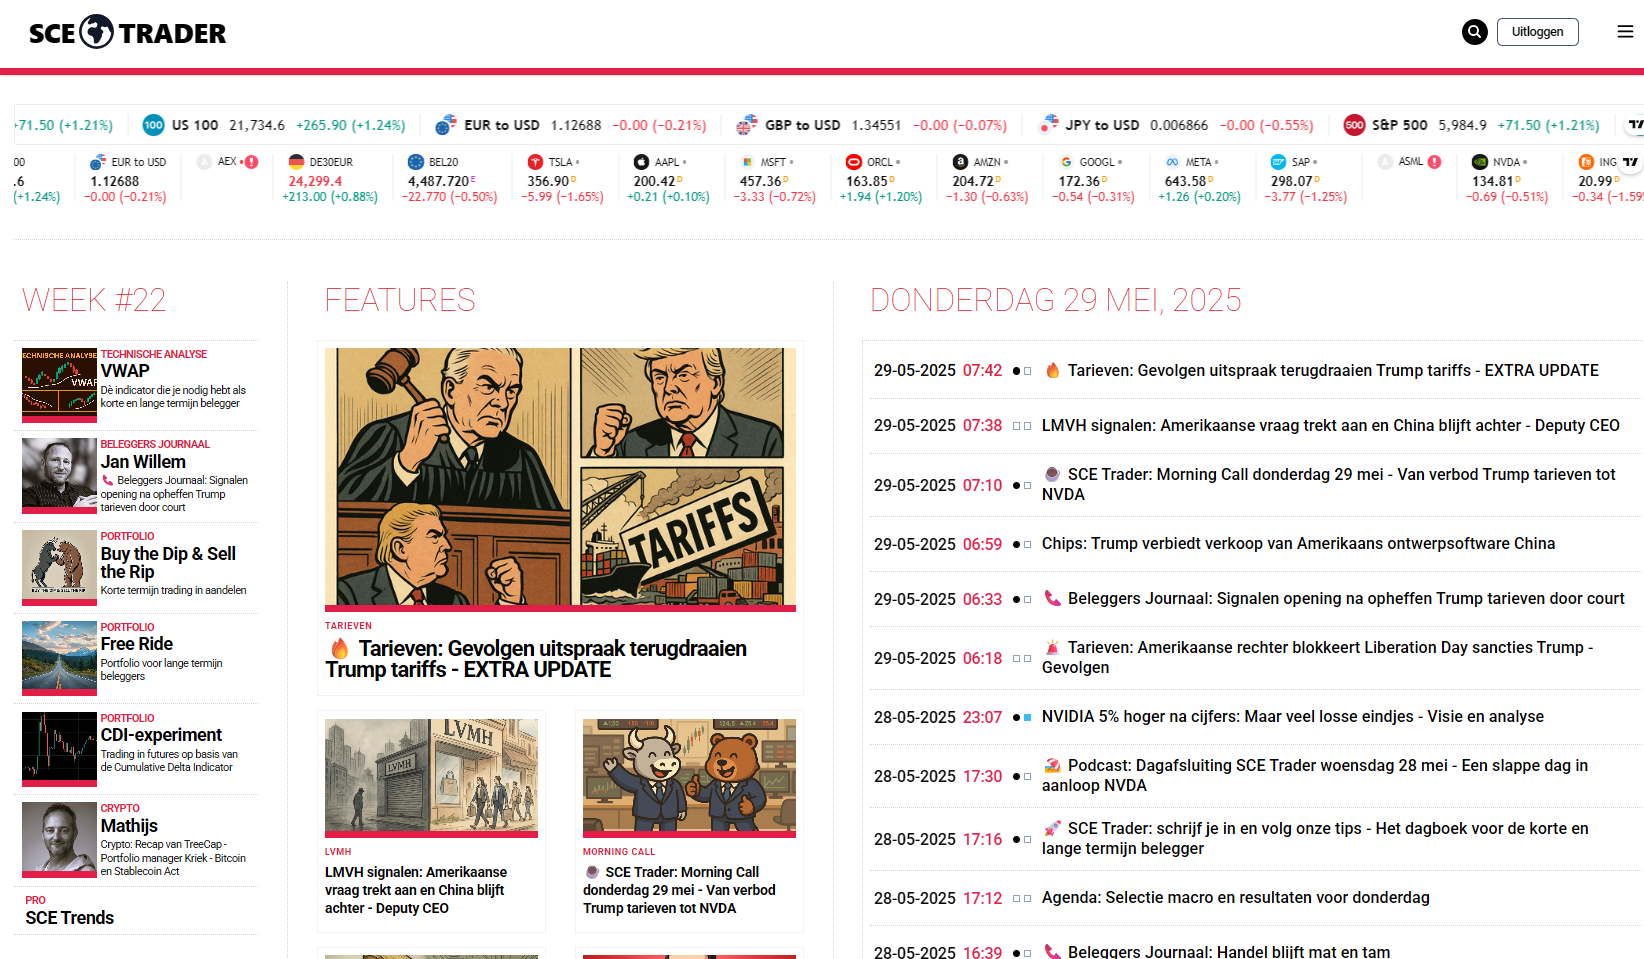
Task: Click the US 100 ticker icon
Action: [x=153, y=125]
